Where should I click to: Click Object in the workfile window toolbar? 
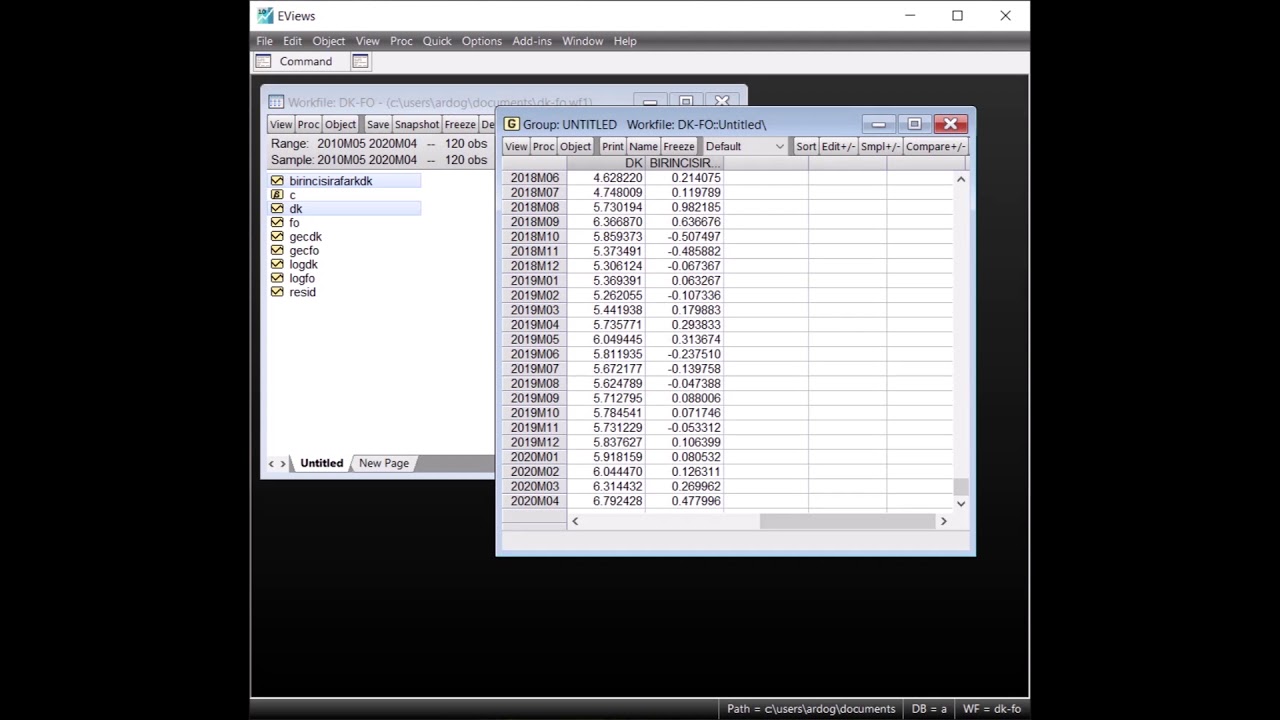pos(340,124)
